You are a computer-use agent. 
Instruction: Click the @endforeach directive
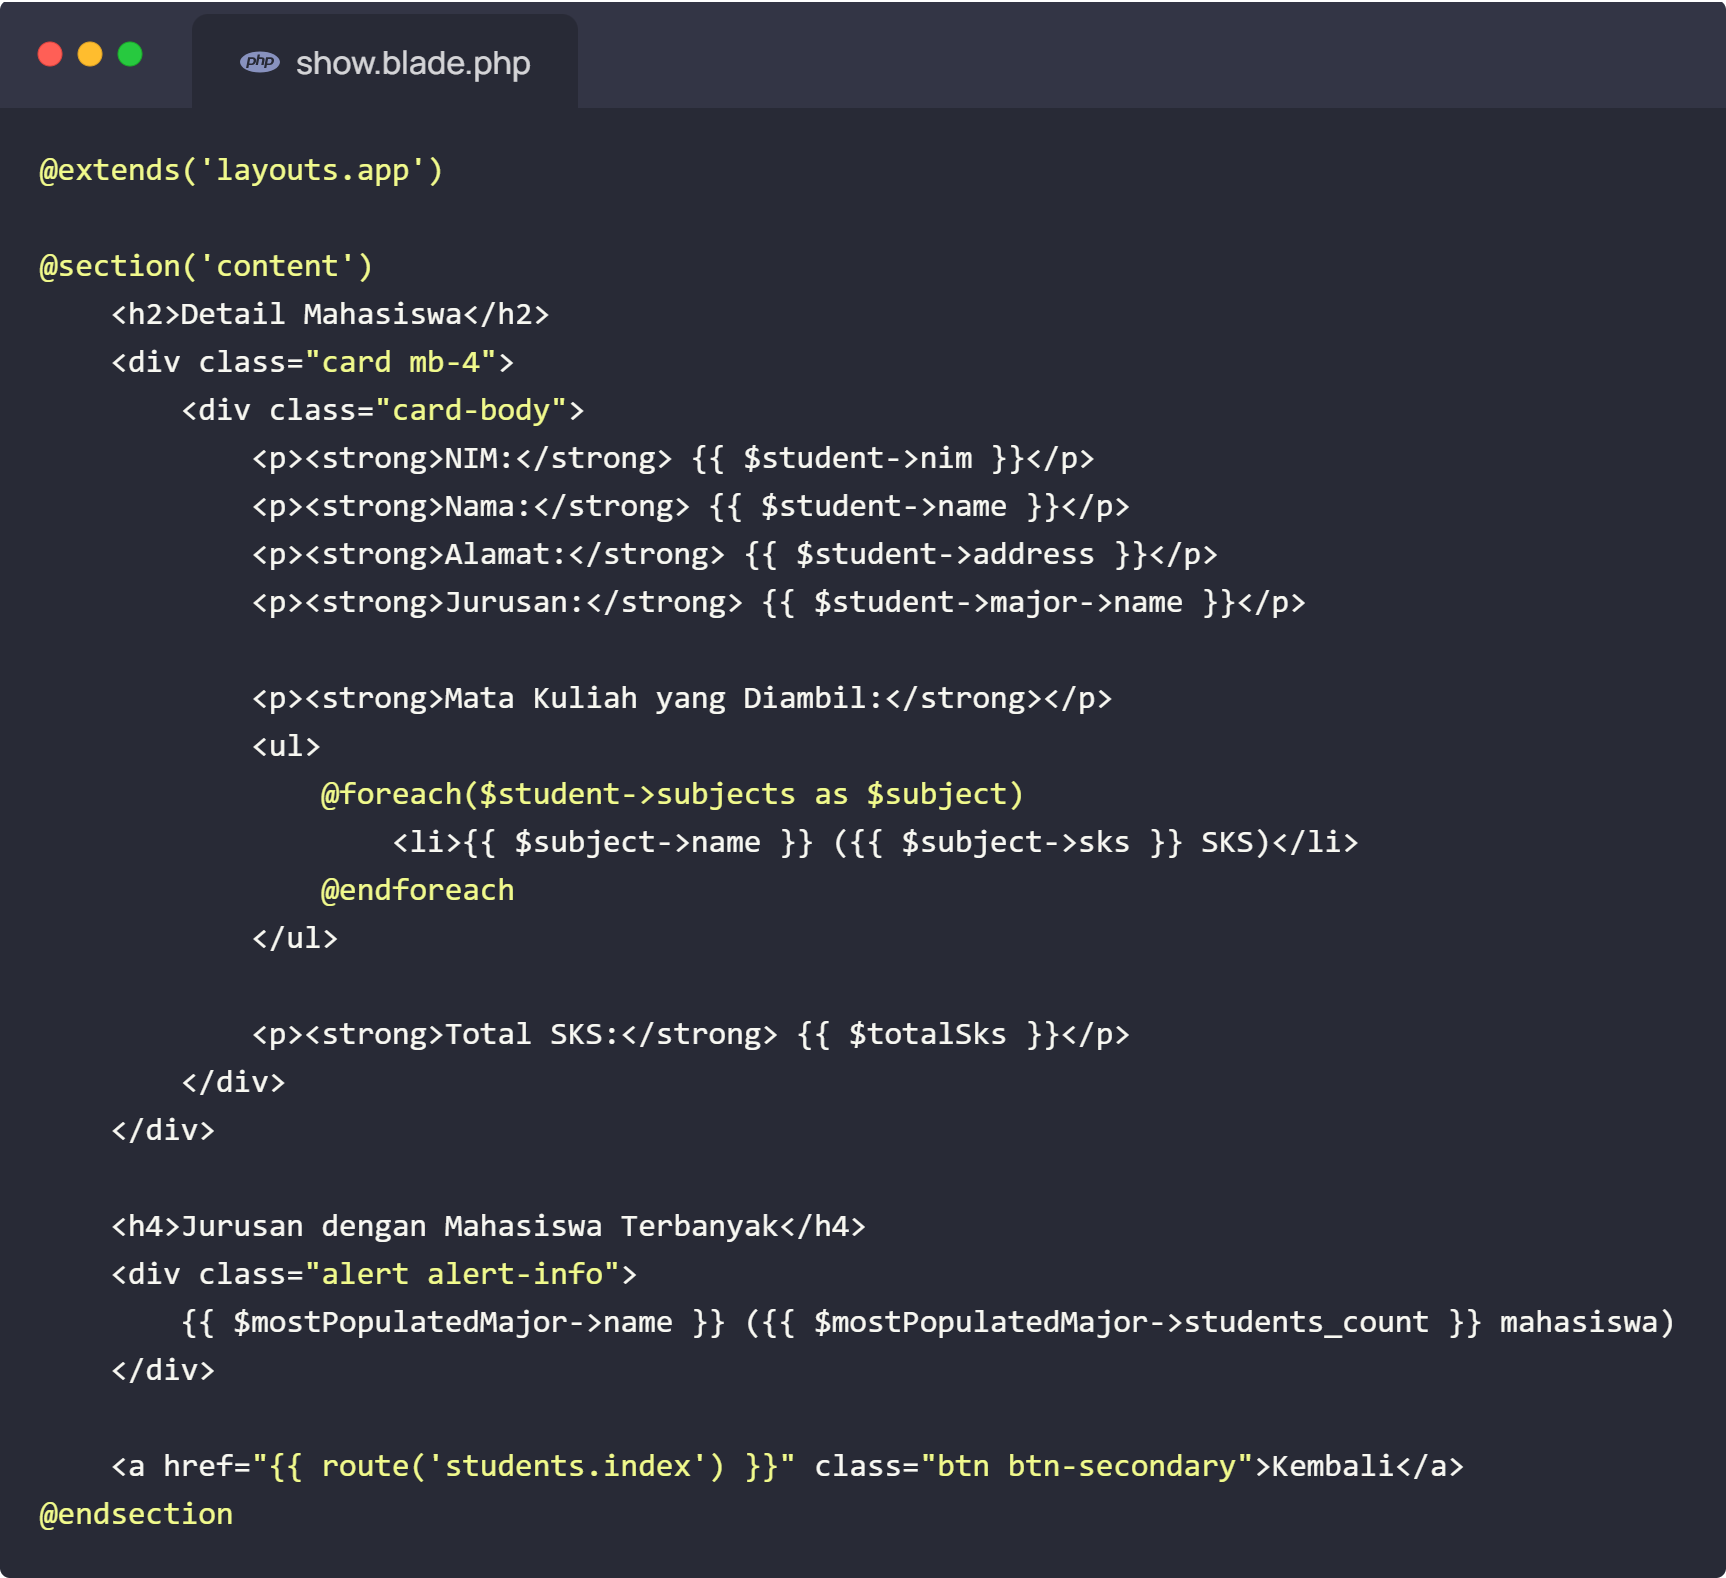pos(417,890)
